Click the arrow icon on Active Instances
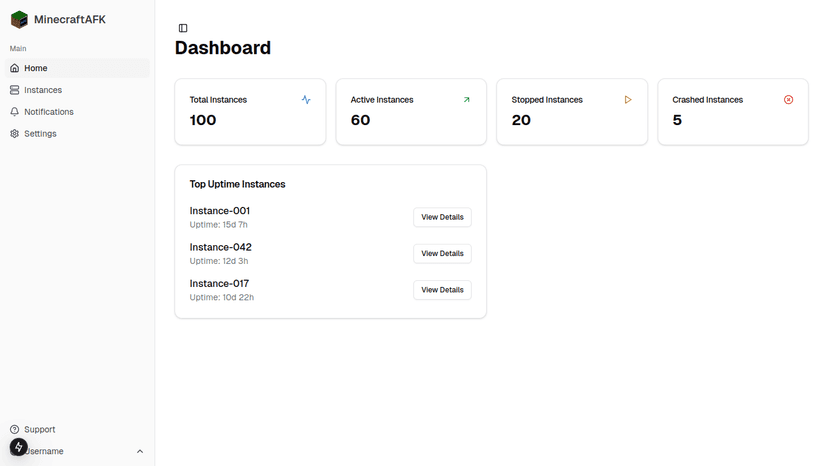828x466 pixels. (467, 100)
